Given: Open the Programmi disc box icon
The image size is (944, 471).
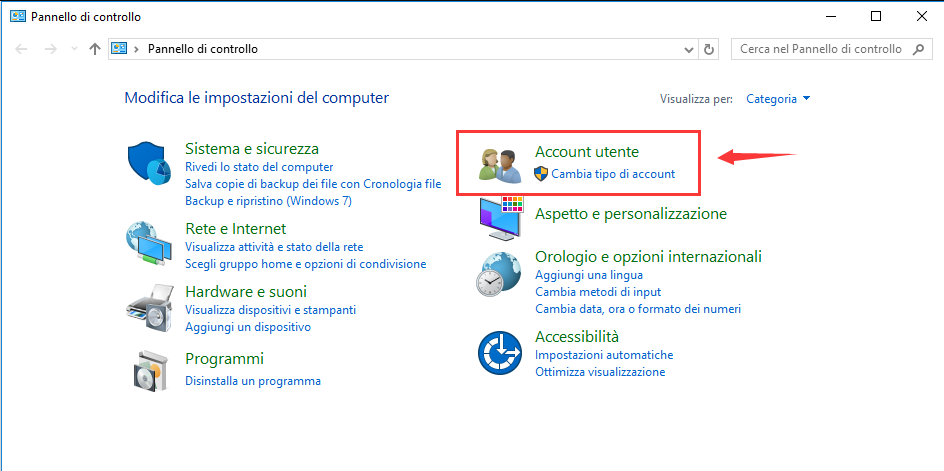Looking at the screenshot, I should (149, 369).
